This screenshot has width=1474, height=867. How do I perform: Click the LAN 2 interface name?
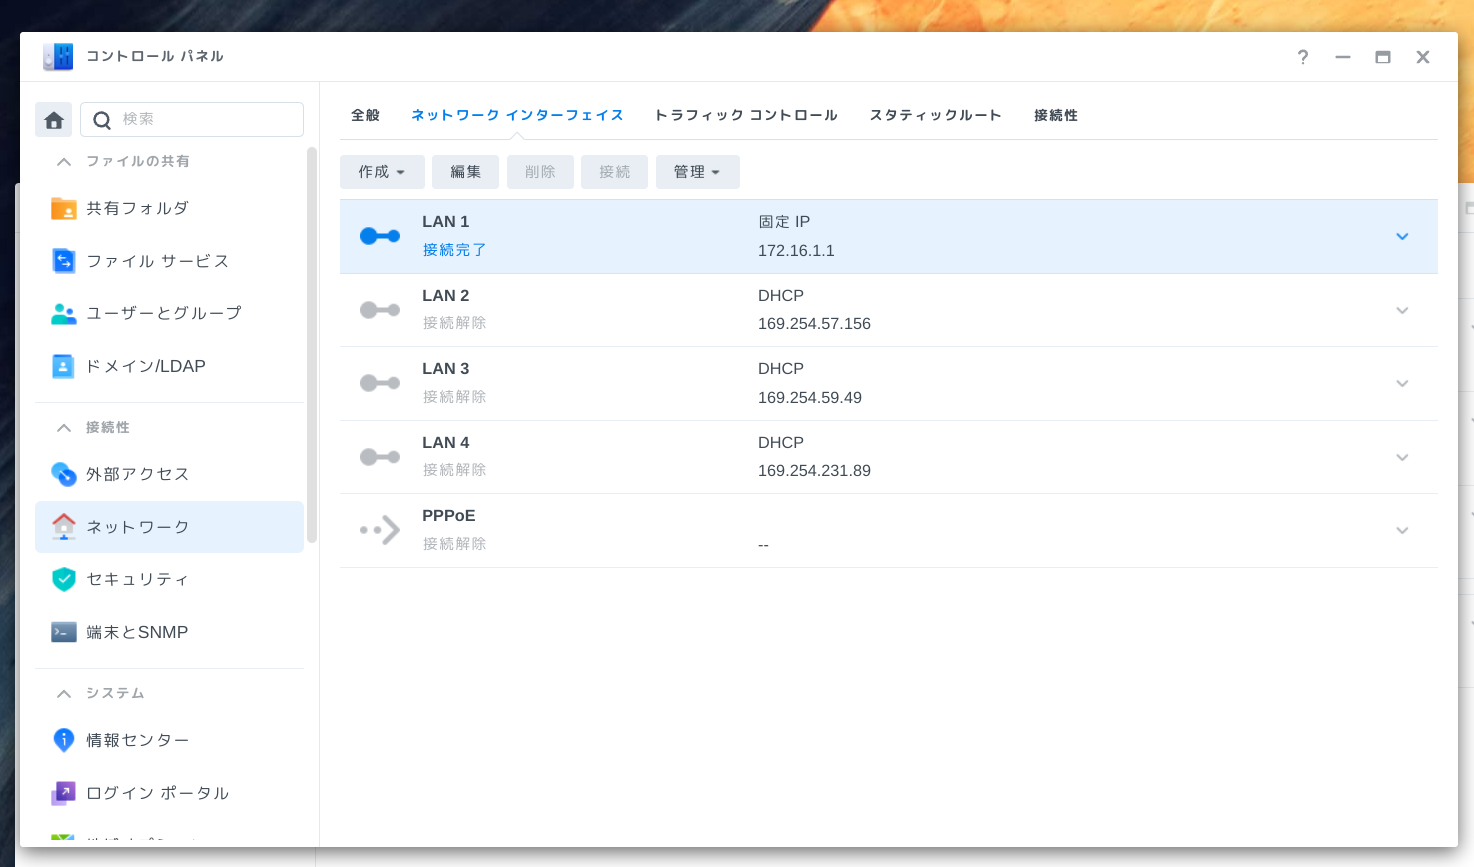click(445, 296)
